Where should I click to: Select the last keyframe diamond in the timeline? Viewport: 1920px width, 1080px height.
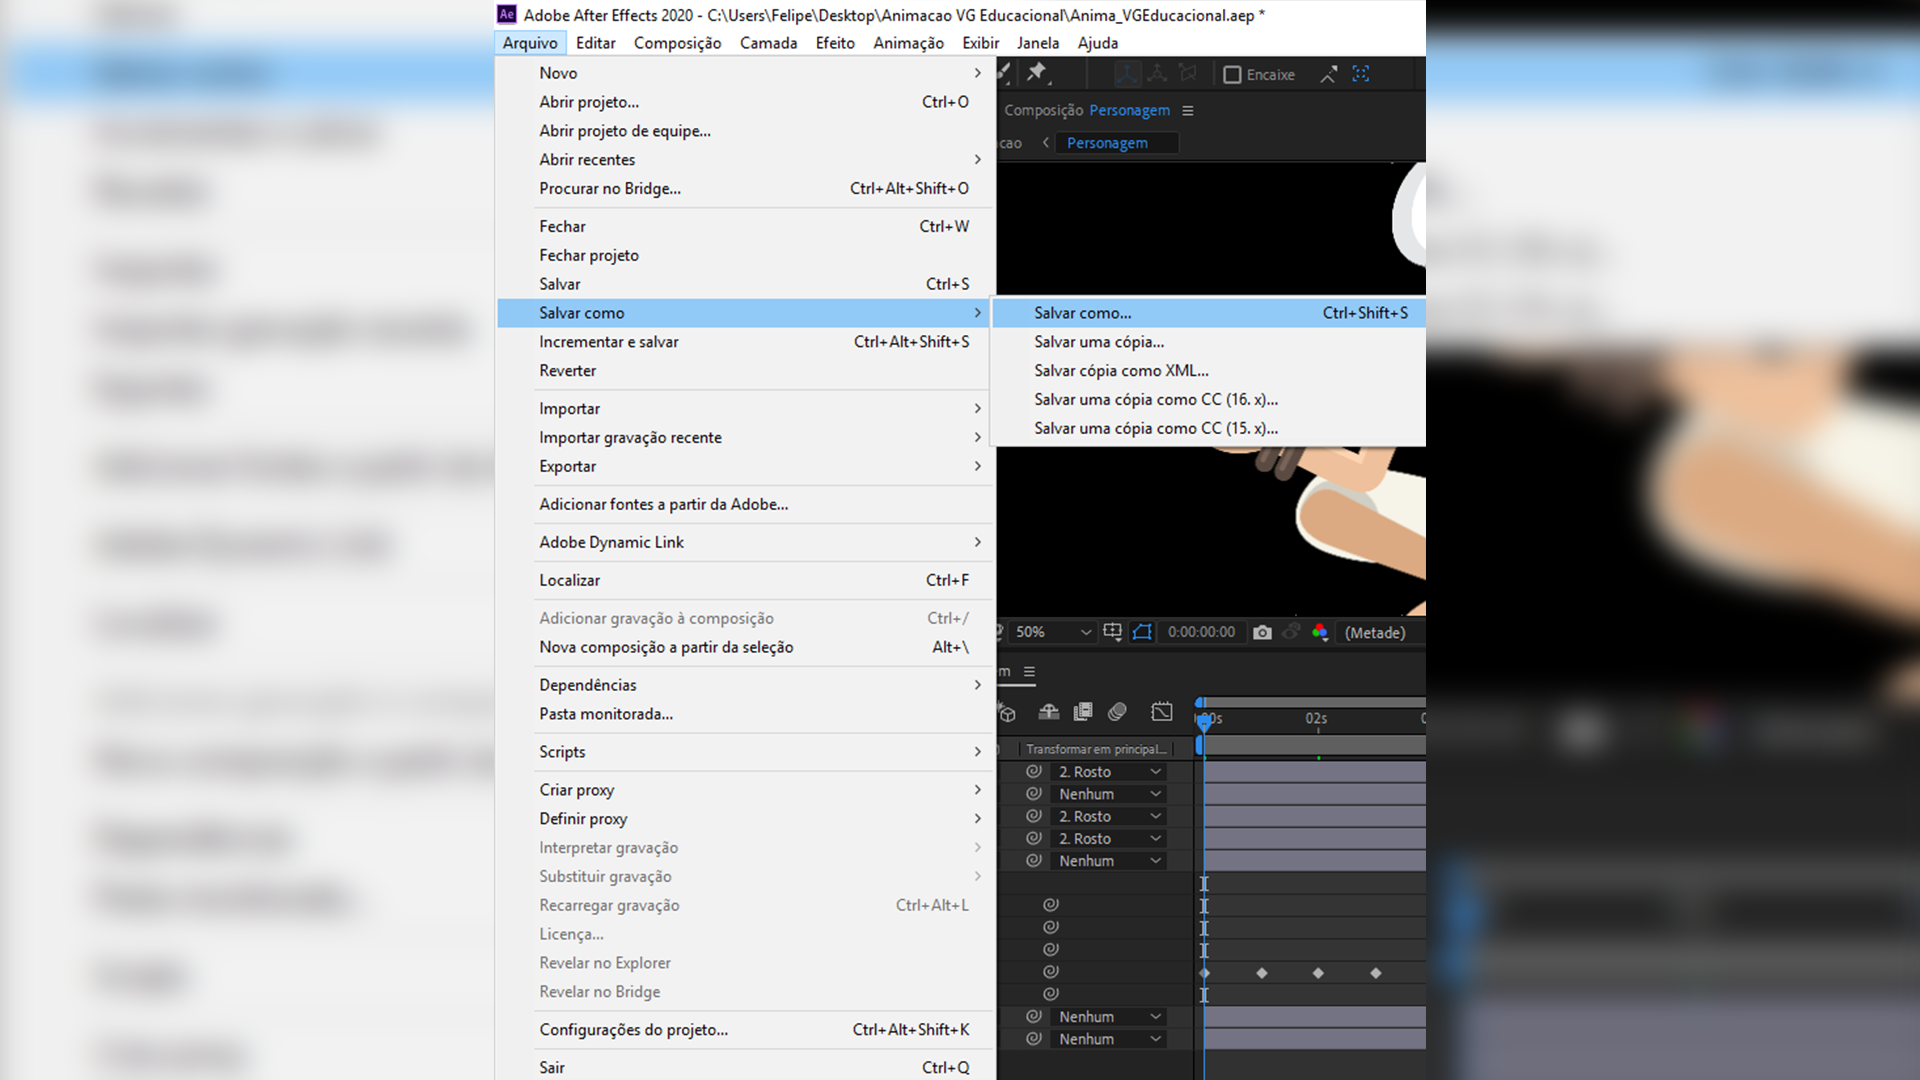[1376, 973]
